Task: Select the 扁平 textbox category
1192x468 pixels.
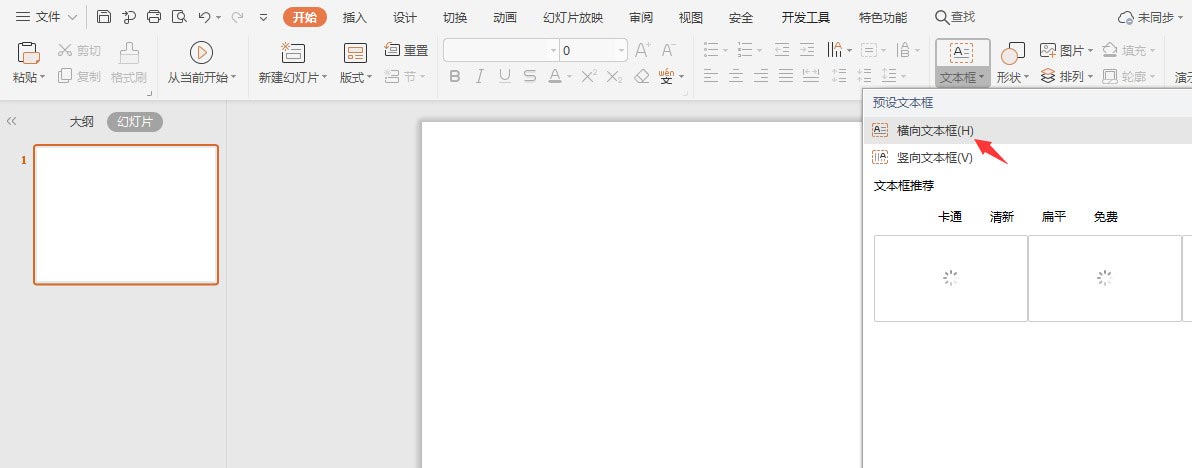Action: pos(1054,217)
